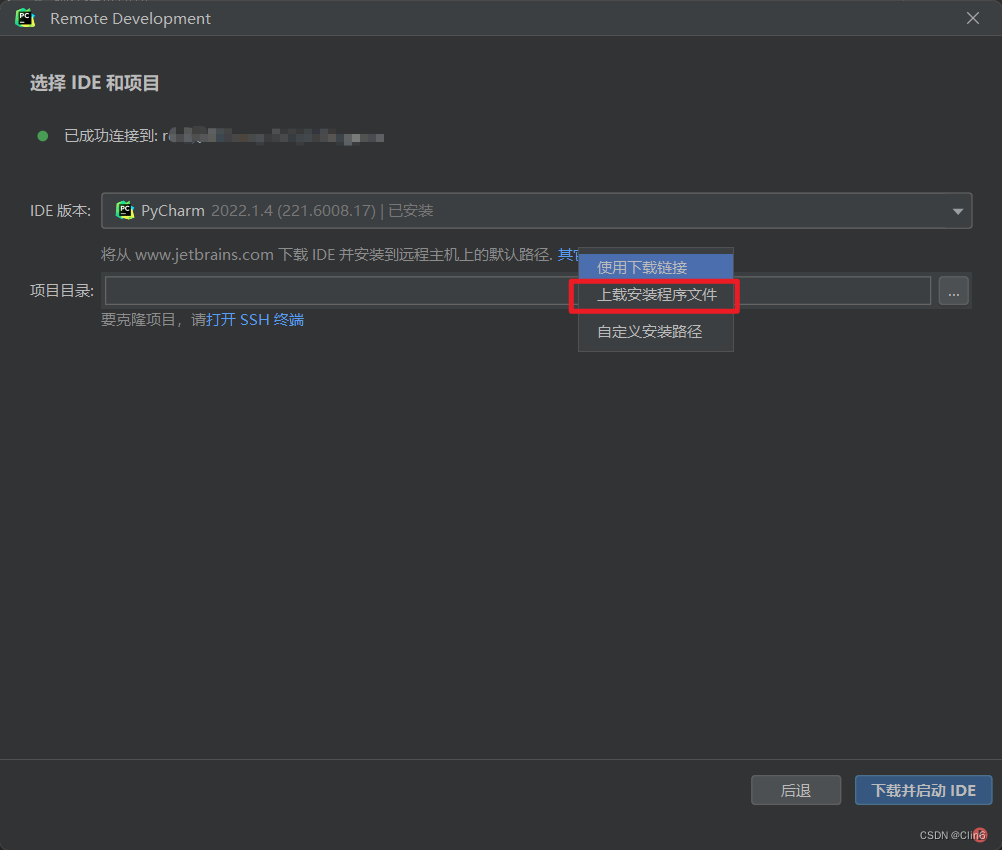The height and width of the screenshot is (850, 1002).
Task: Click the 'IDE 版本:' label
Action: pyautogui.click(x=60, y=211)
